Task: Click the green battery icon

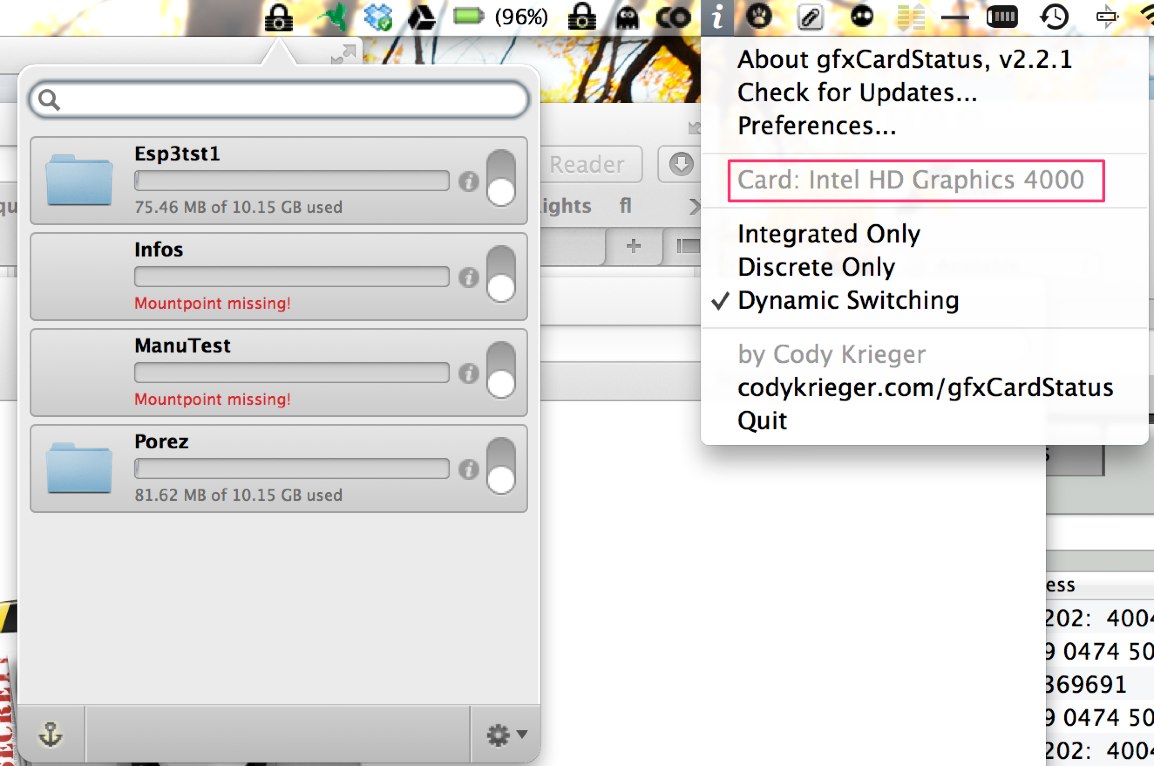Action: (x=468, y=15)
